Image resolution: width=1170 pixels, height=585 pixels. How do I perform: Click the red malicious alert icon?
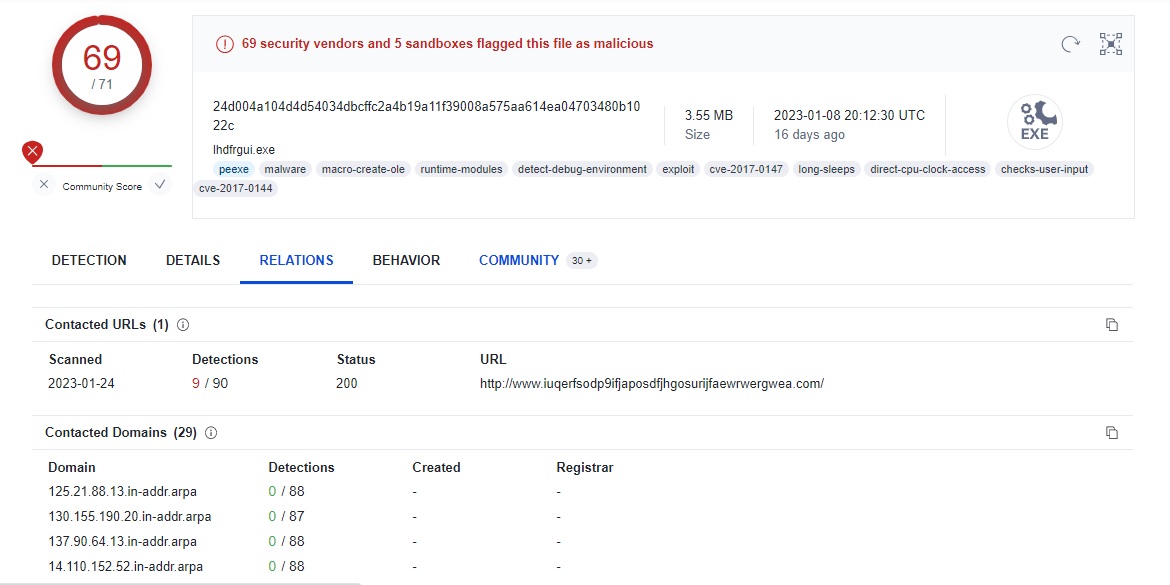[x=224, y=44]
